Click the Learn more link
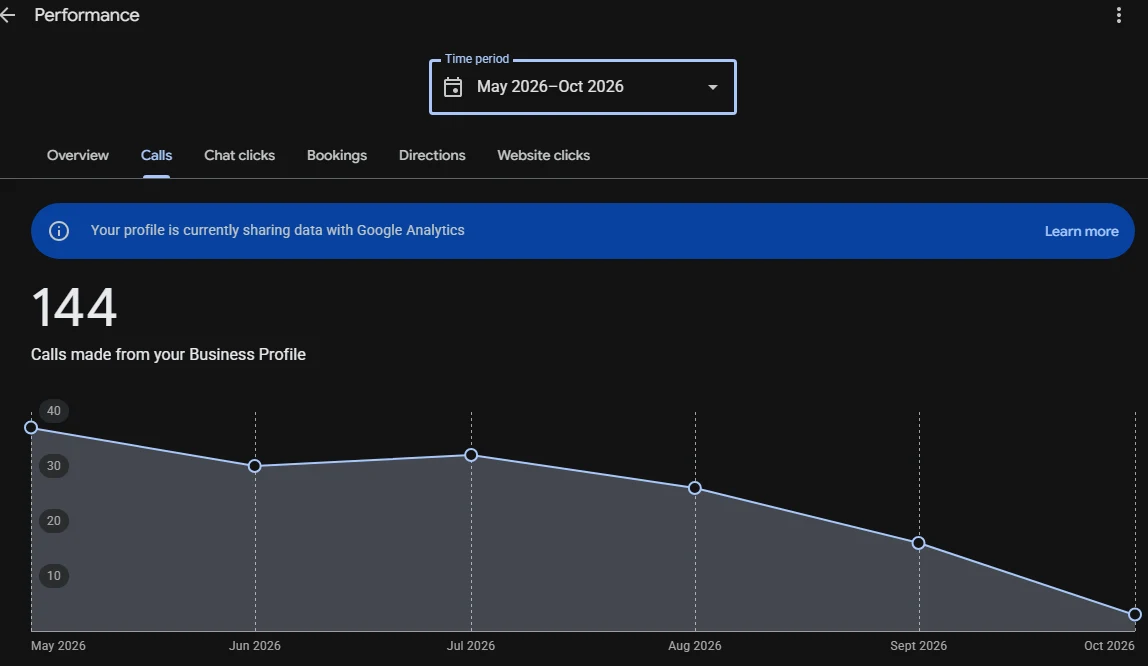1148x666 pixels. (1081, 231)
